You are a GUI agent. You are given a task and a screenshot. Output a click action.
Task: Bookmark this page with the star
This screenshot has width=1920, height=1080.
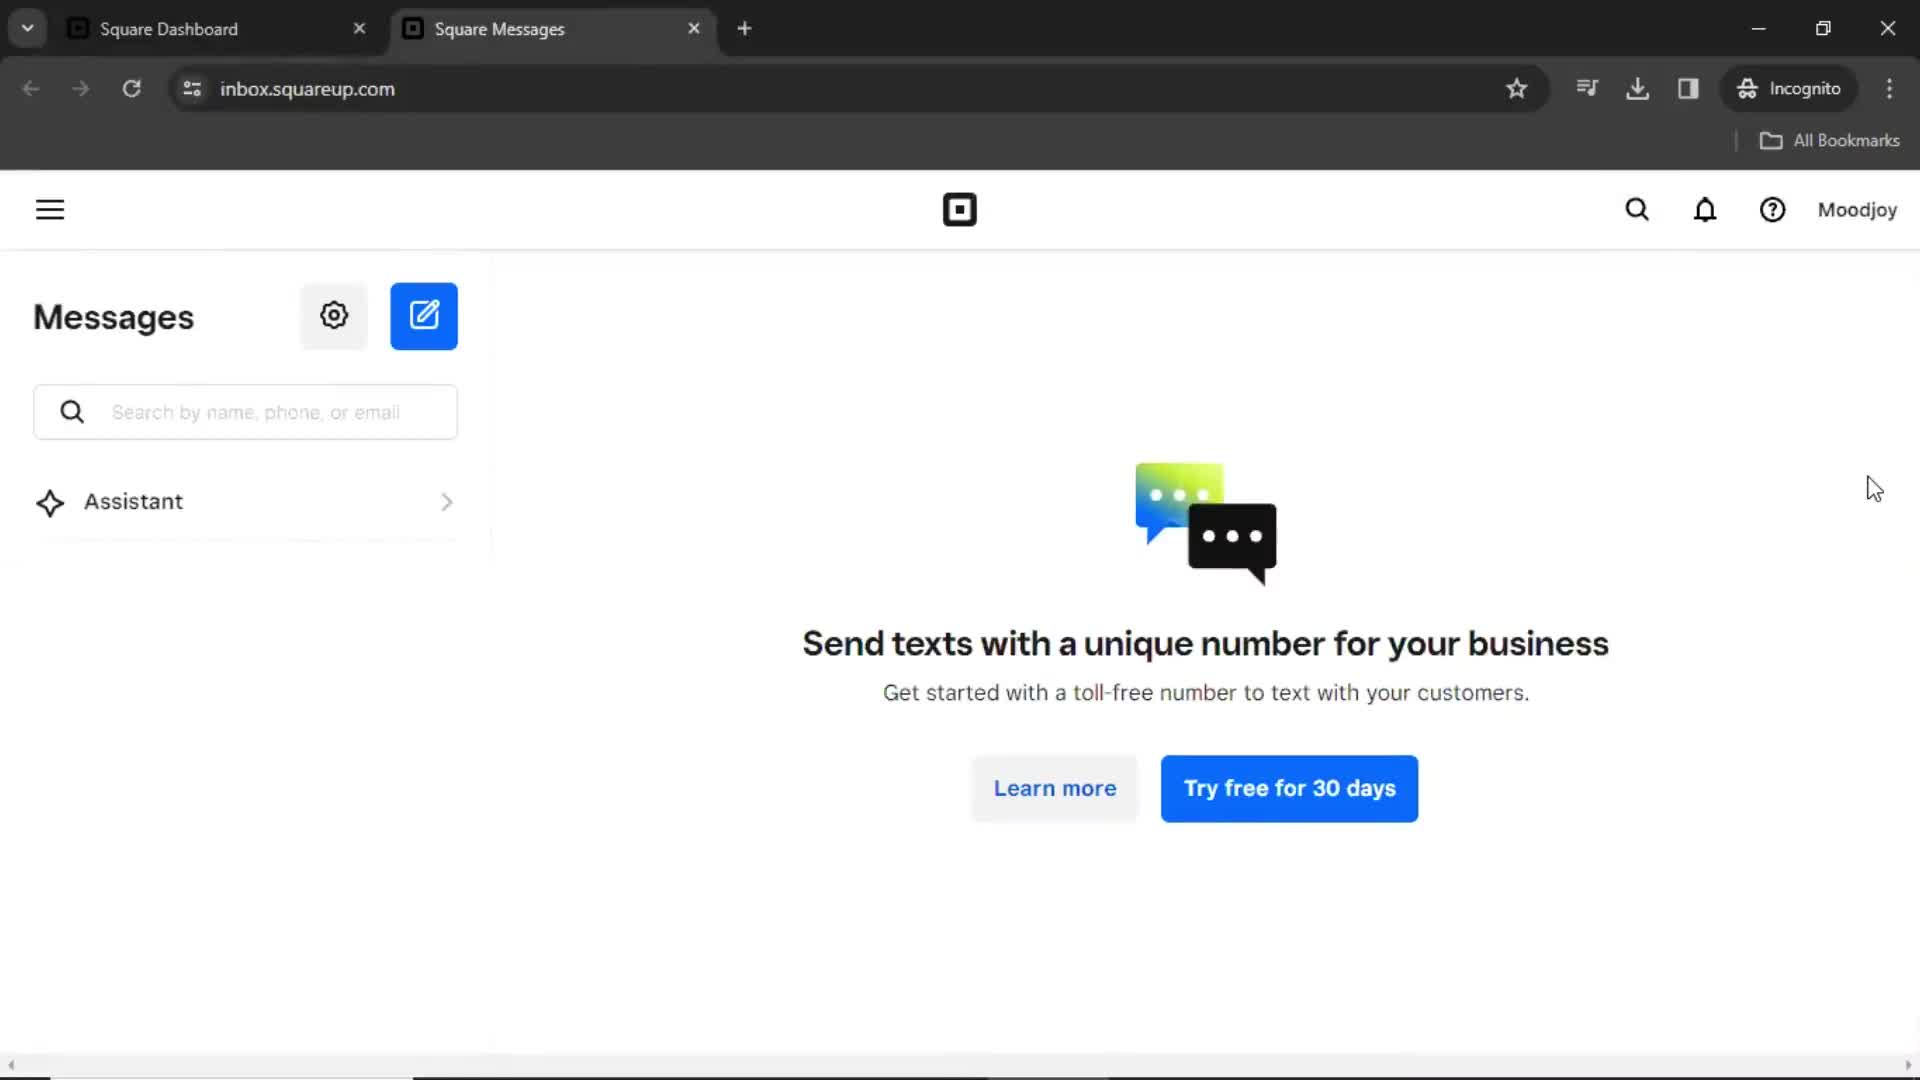point(1516,89)
